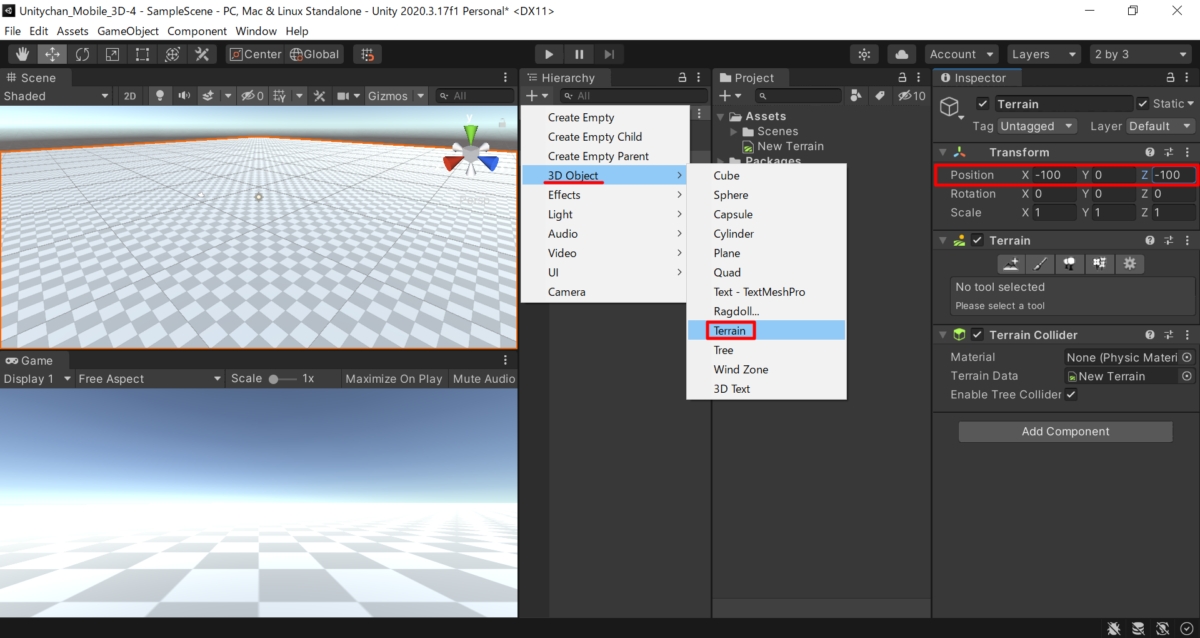Toggle 2D mode in Scene view

tap(130, 96)
